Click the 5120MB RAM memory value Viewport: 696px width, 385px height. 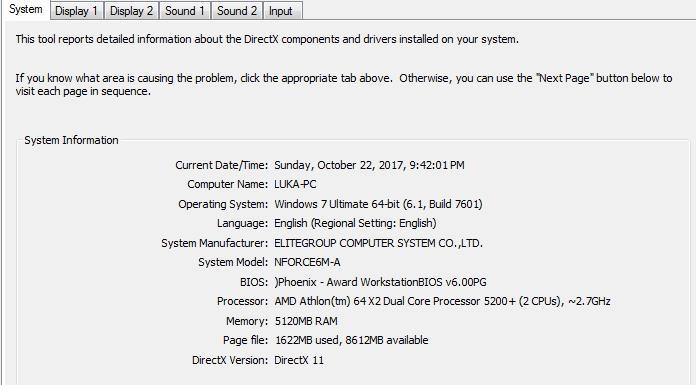pyautogui.click(x=306, y=321)
